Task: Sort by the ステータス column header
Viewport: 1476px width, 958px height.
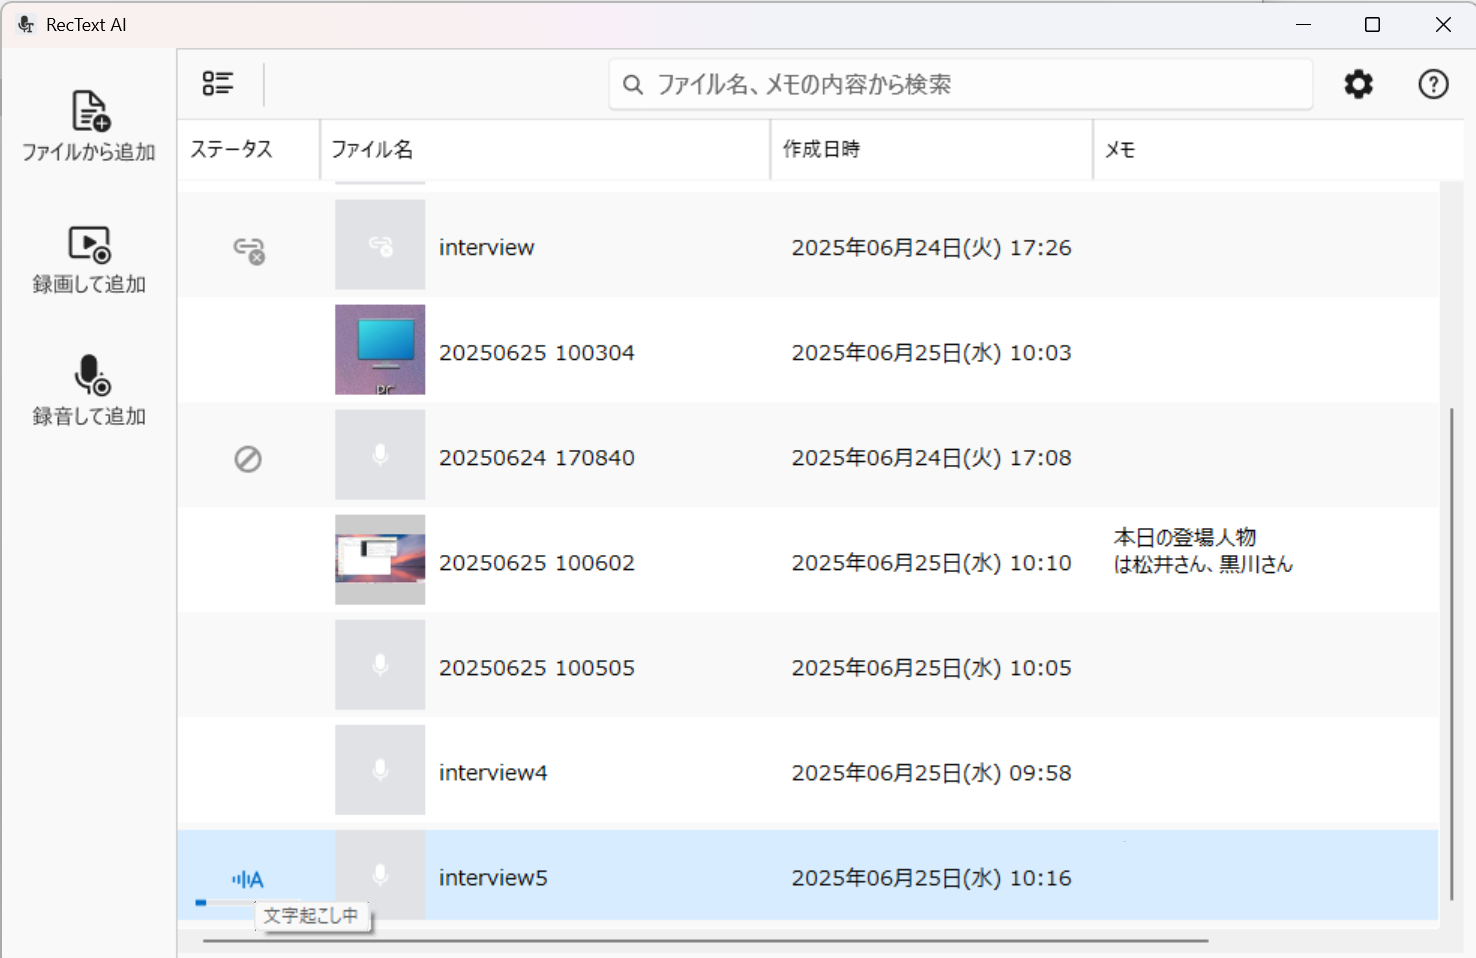Action: 231,149
